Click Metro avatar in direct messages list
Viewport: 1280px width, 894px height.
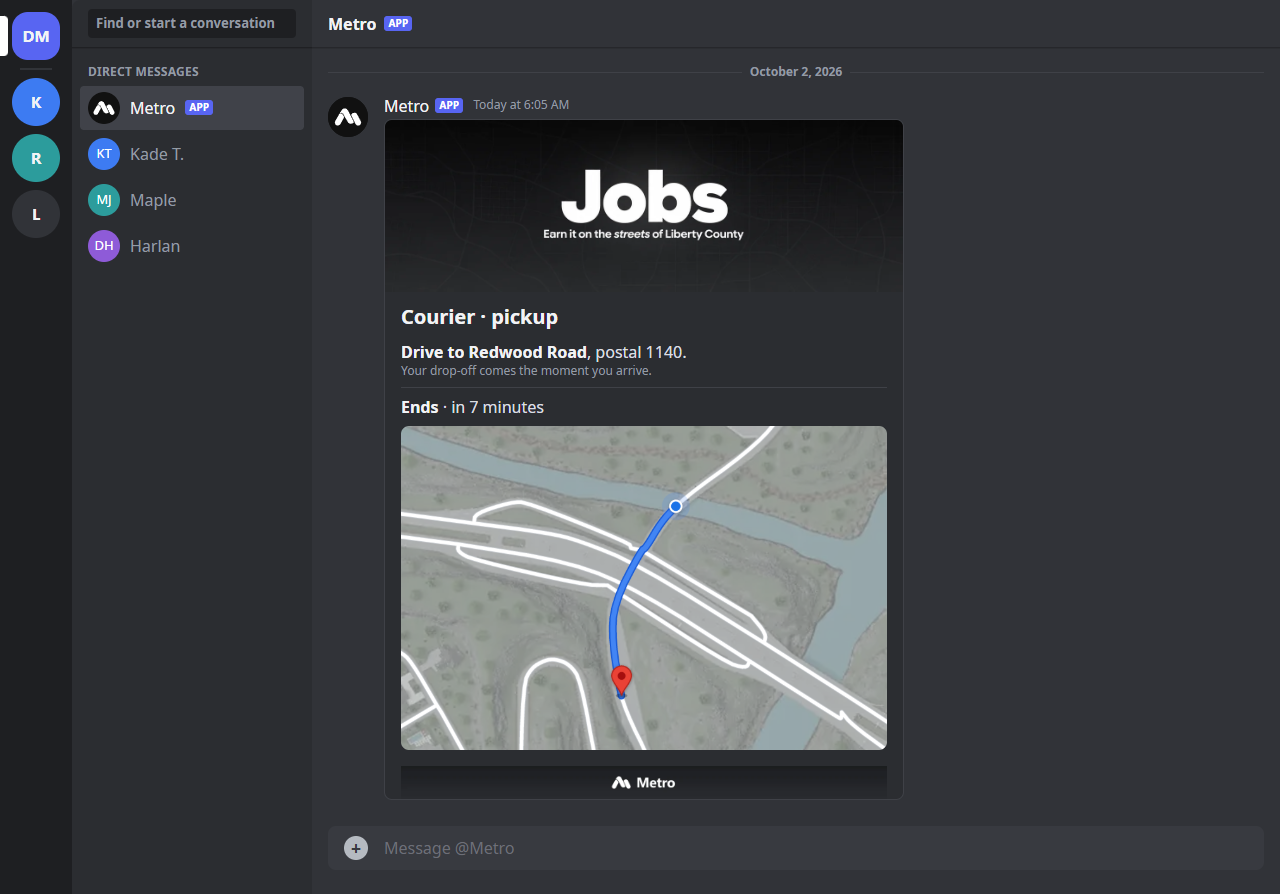pyautogui.click(x=104, y=108)
